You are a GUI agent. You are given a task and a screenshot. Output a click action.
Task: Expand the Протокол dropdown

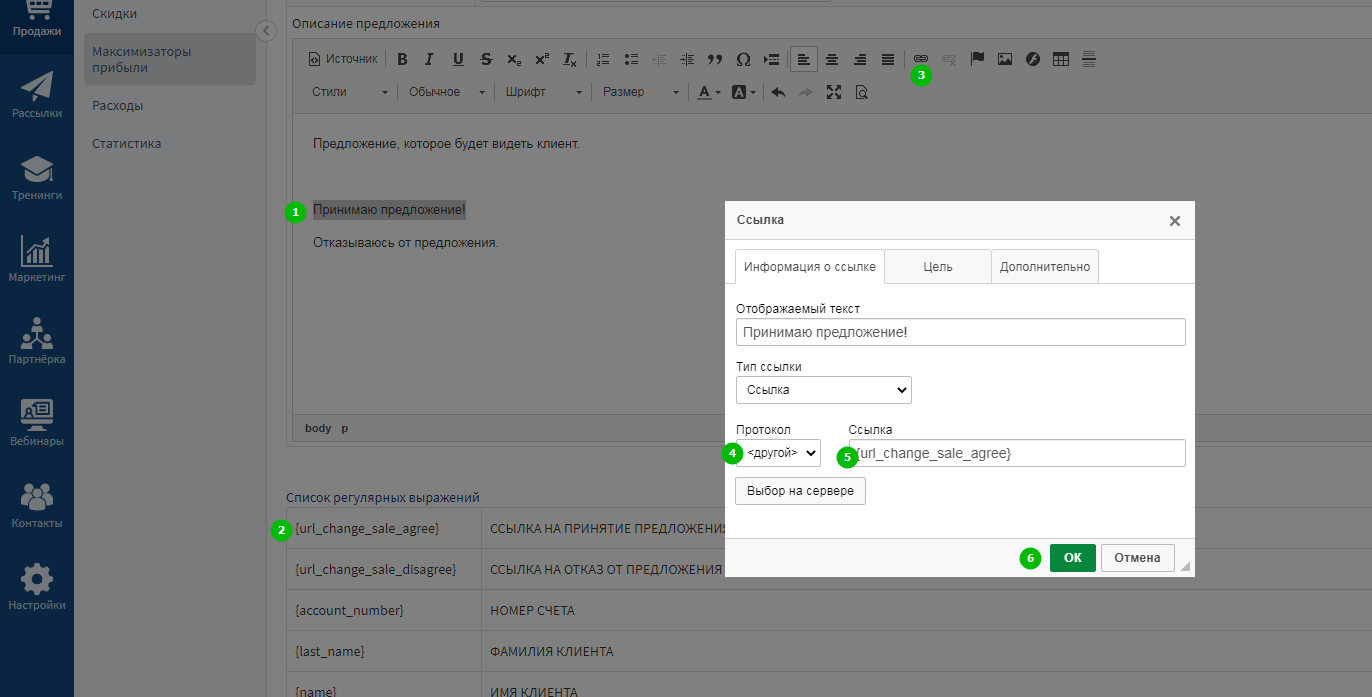click(778, 453)
